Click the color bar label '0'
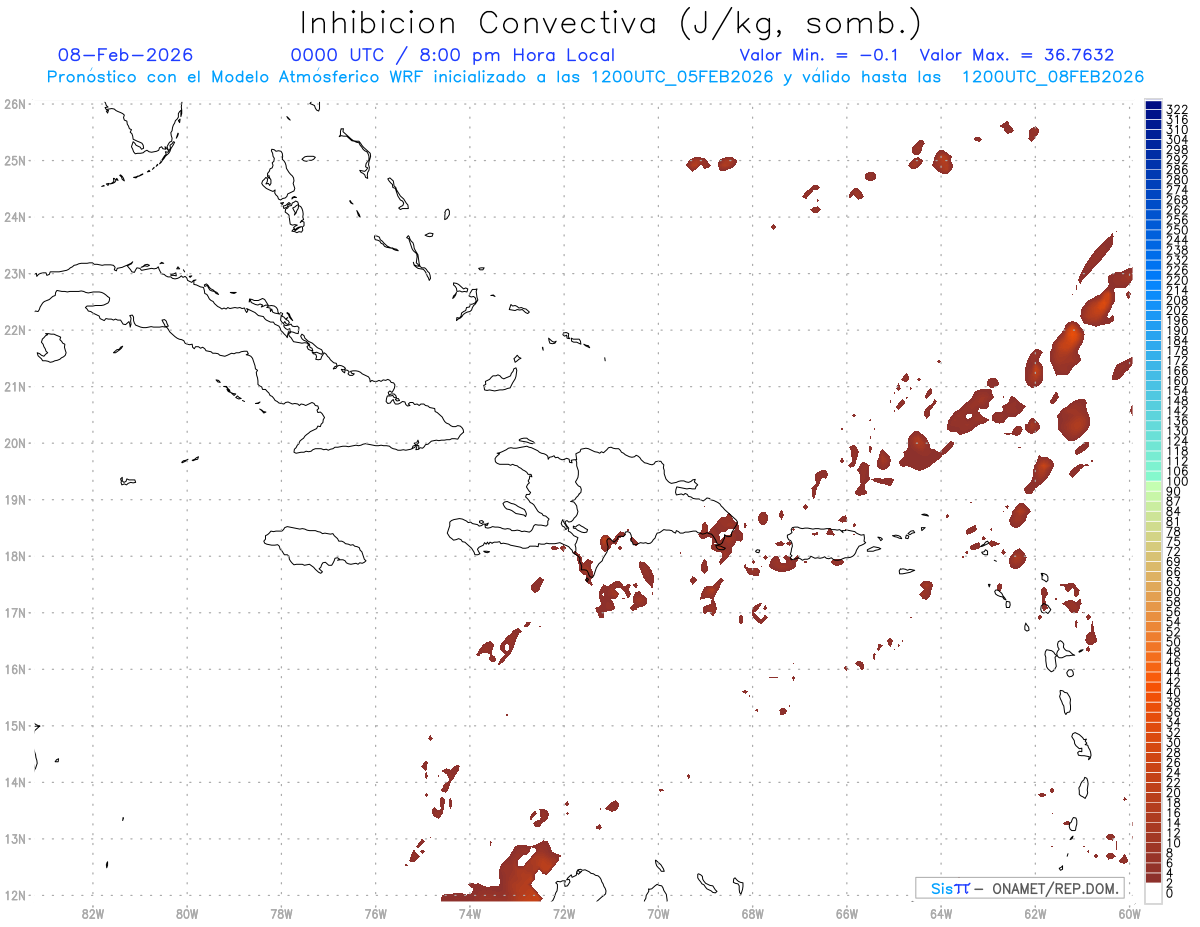 (1170, 893)
